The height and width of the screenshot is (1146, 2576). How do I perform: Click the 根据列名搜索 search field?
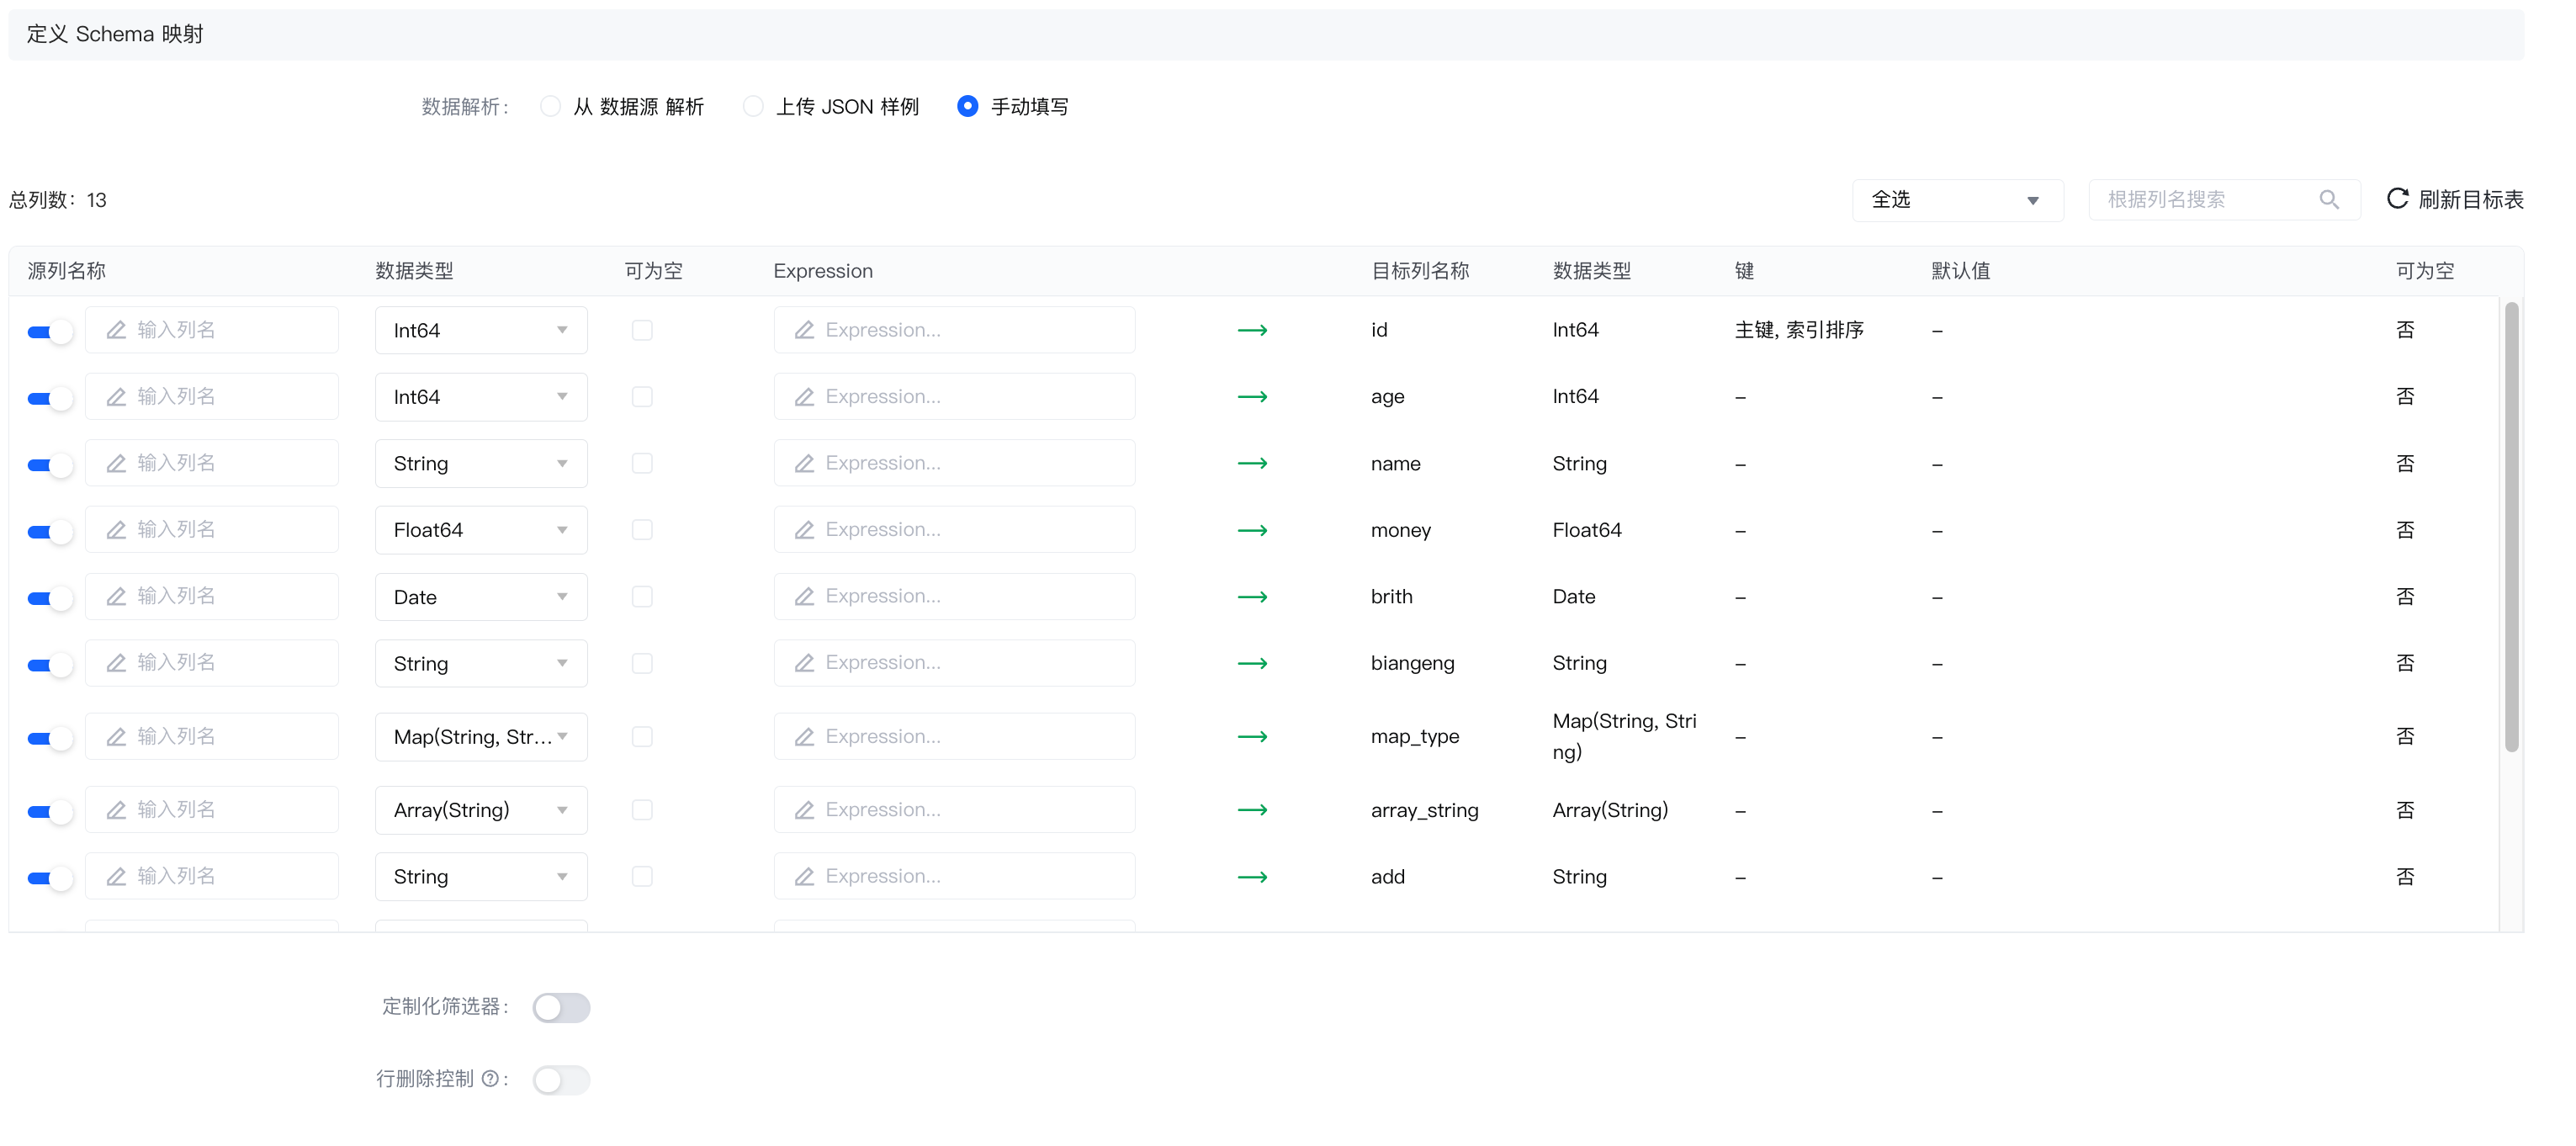2224,200
